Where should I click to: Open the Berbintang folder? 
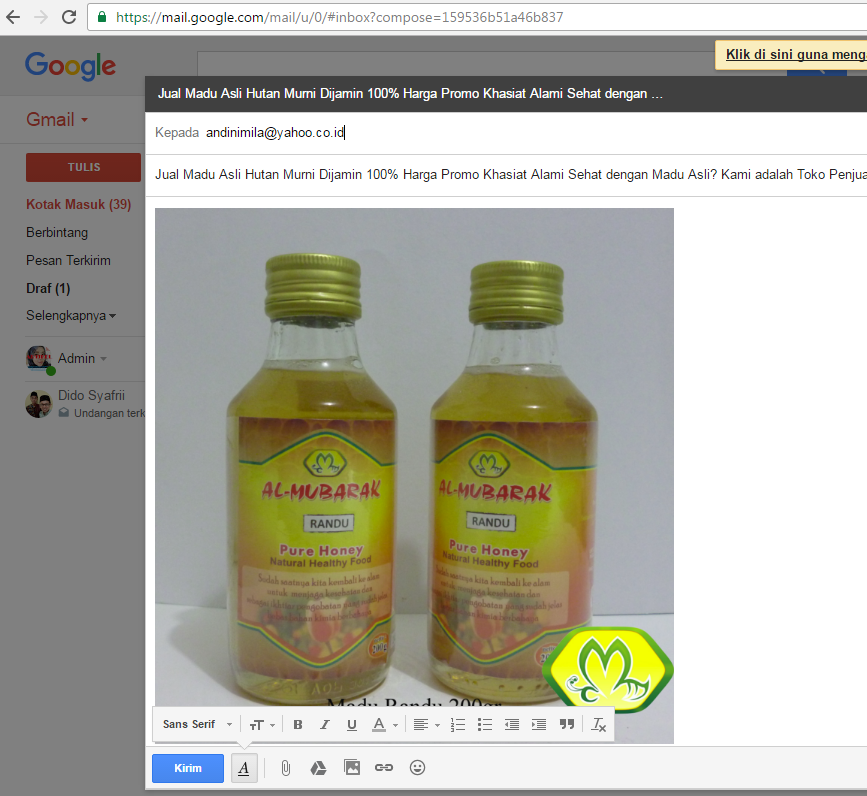57,233
